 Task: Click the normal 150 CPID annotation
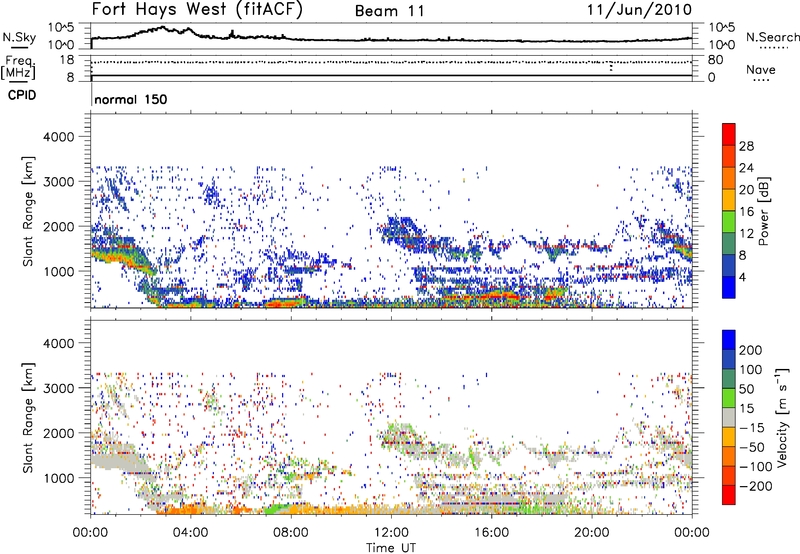point(131,99)
